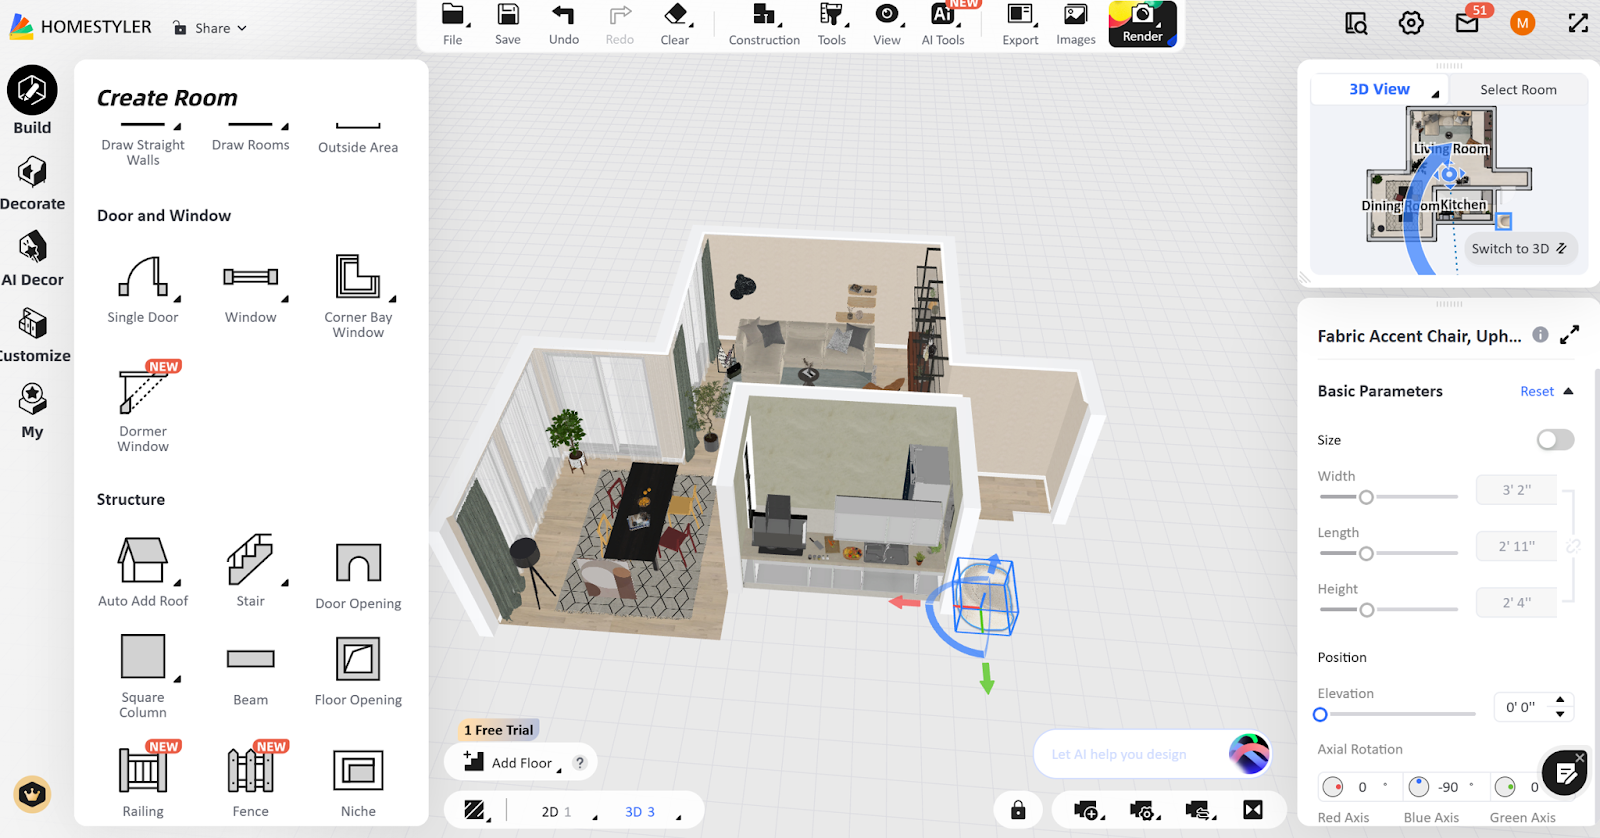Open the premium crown icon
This screenshot has width=1600, height=838.
tap(32, 795)
